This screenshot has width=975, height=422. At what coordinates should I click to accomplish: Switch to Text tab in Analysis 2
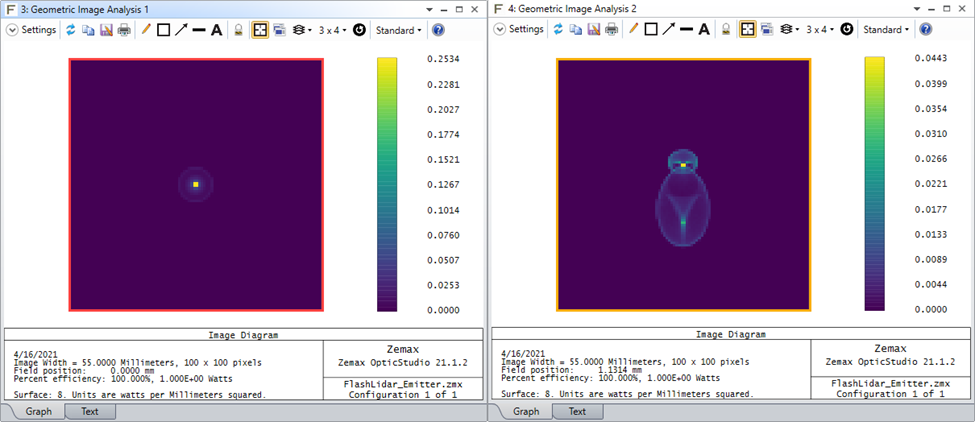pyautogui.click(x=577, y=411)
